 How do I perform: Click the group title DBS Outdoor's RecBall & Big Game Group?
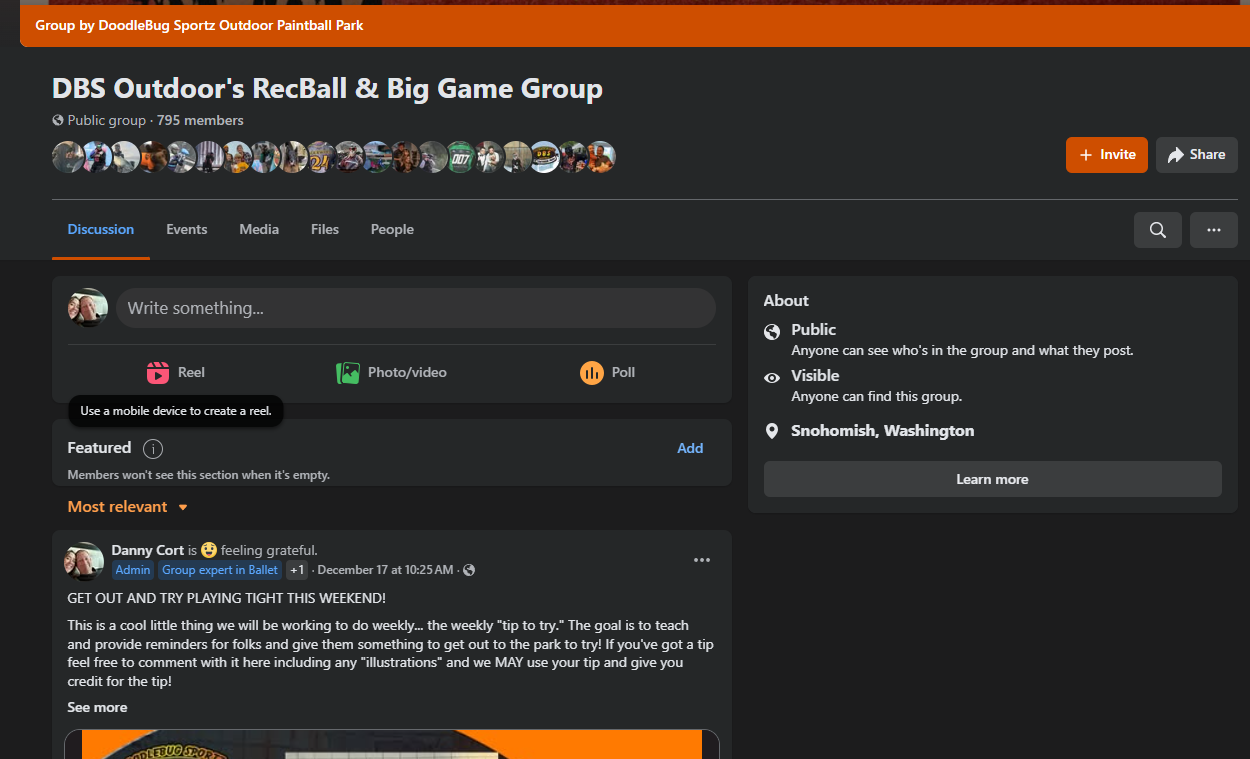[327, 89]
